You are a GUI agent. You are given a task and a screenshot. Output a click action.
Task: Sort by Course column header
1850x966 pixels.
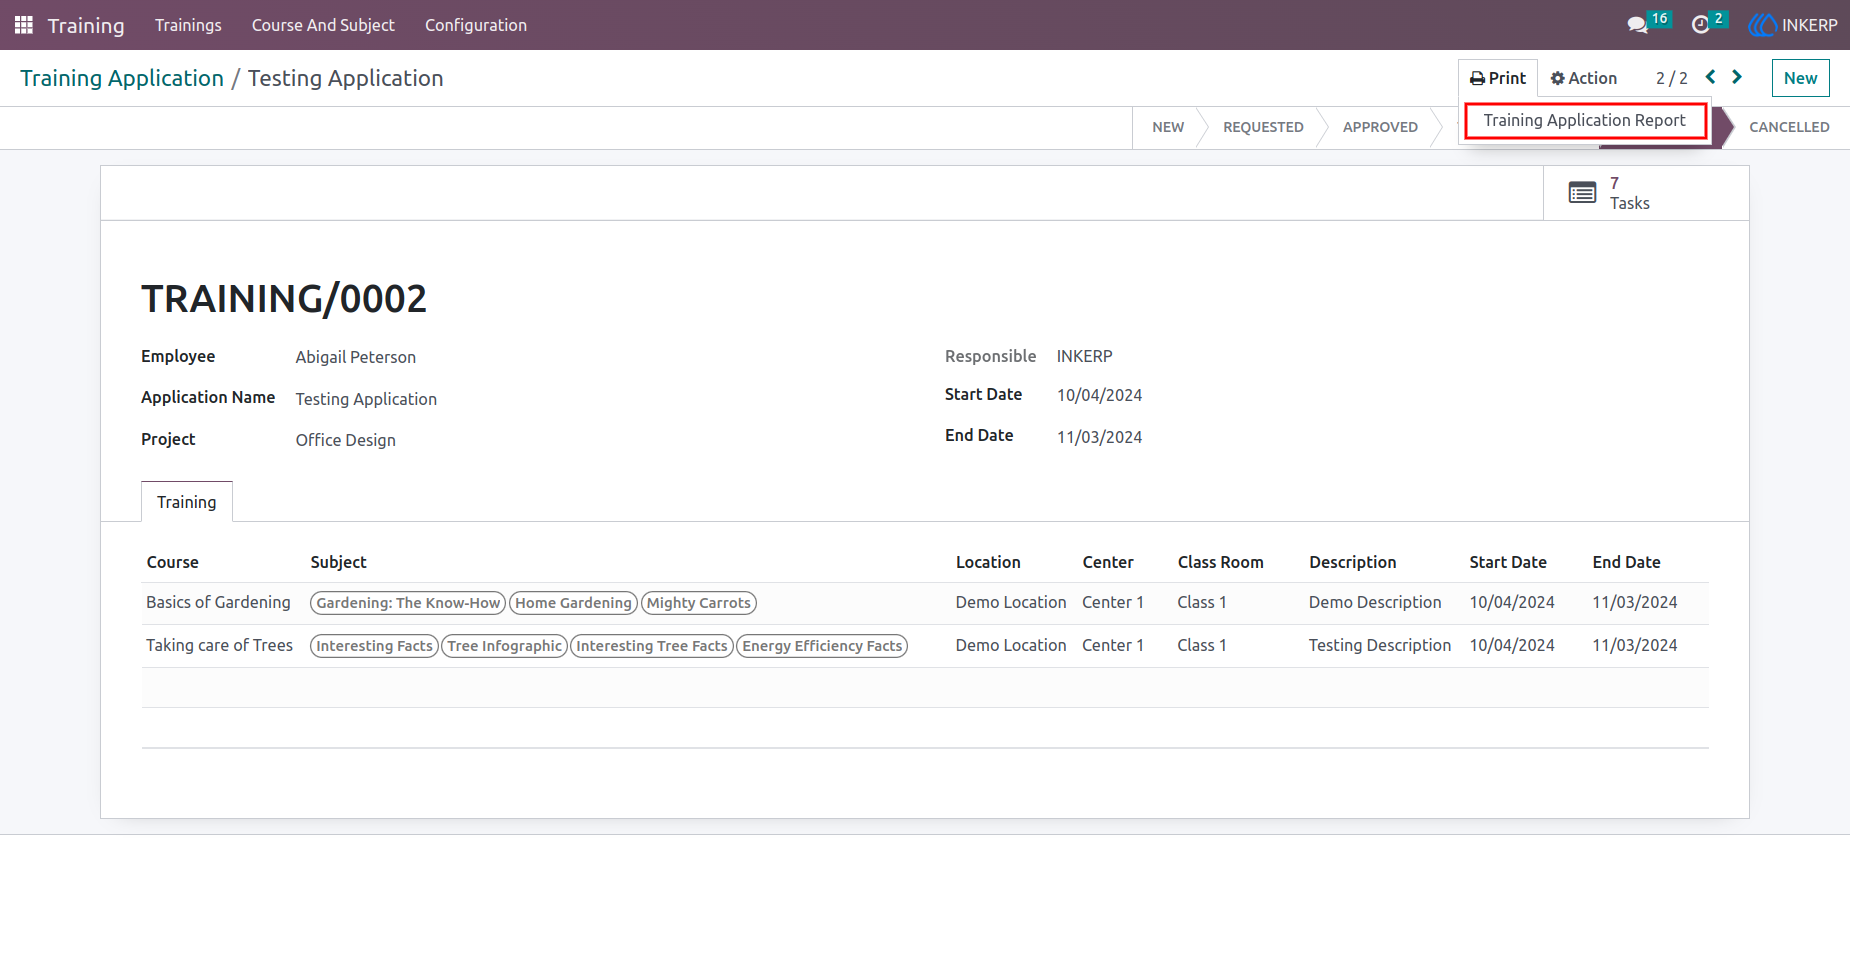coord(173,562)
